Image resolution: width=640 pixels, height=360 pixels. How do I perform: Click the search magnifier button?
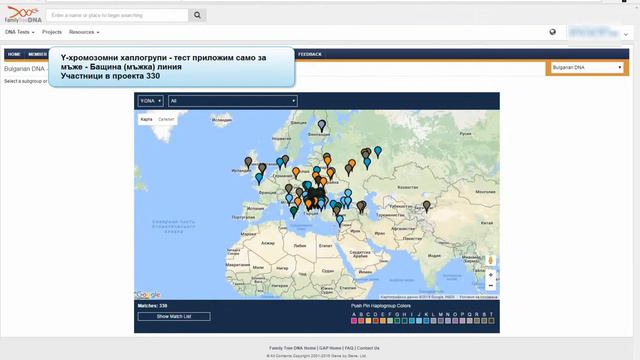(x=197, y=15)
